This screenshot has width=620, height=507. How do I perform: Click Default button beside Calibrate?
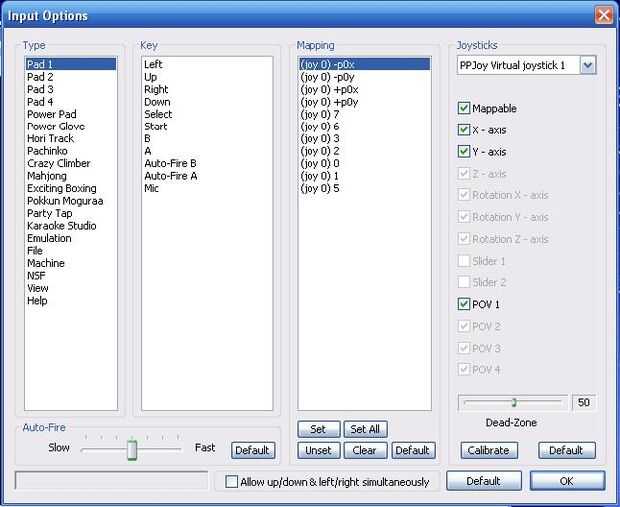tap(566, 450)
